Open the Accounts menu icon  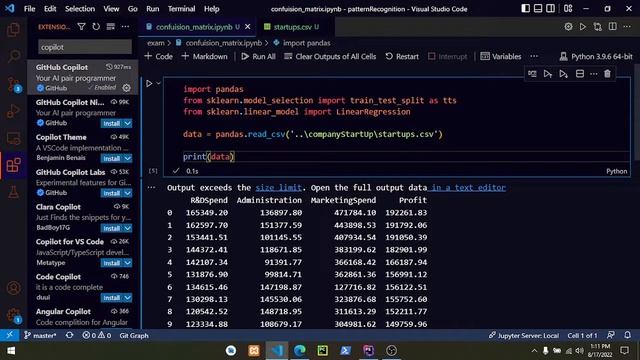coord(13,288)
